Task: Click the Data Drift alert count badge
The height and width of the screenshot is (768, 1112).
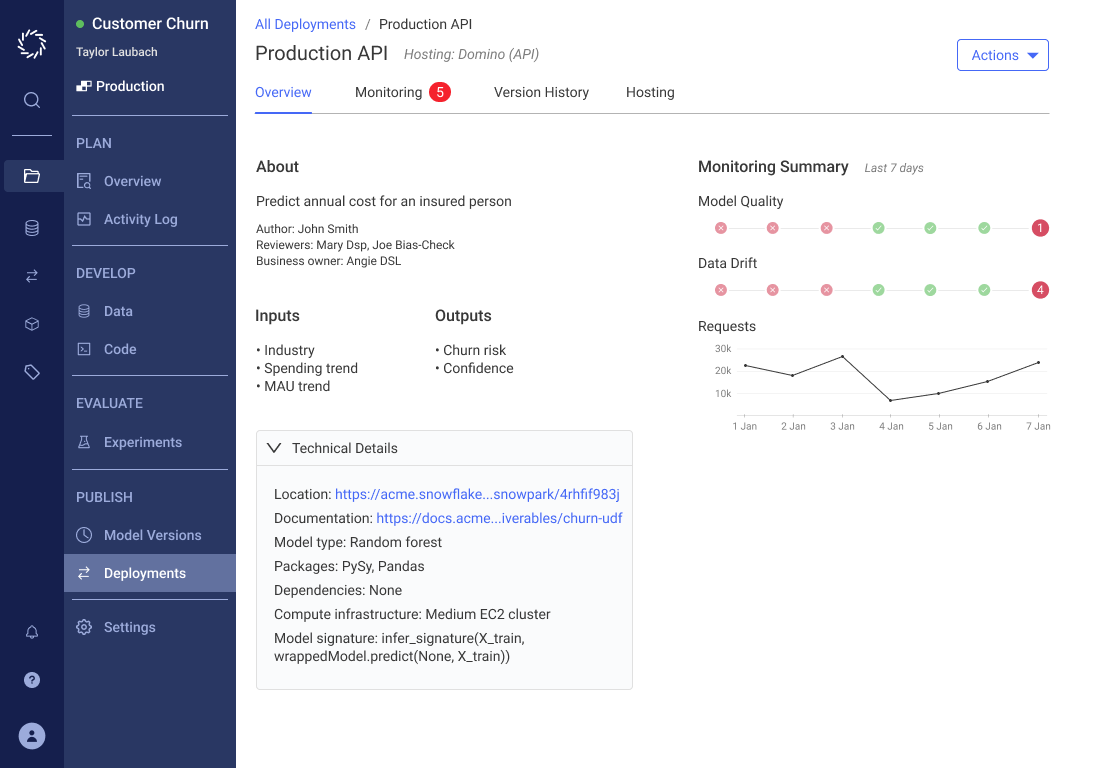Action: tap(1040, 290)
